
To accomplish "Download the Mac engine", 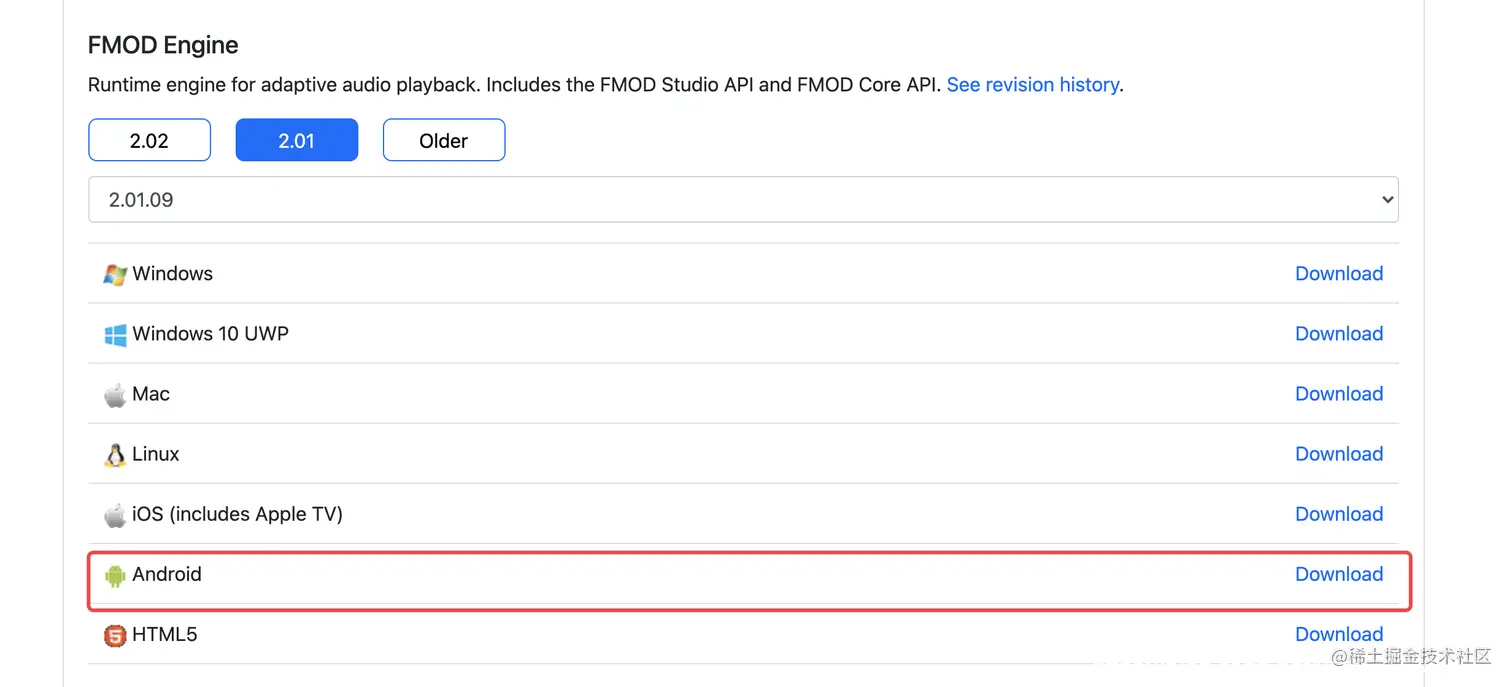I will (1338, 394).
